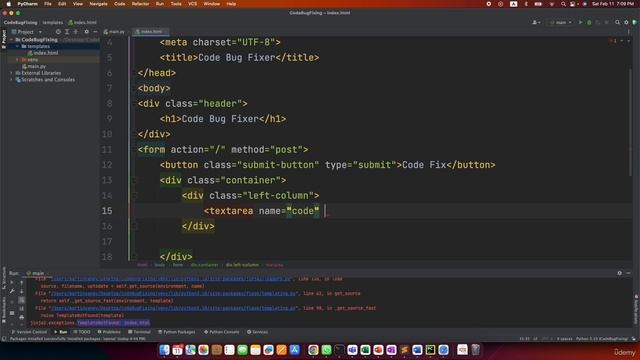Collapse all in Project panel toolbar
The height and width of the screenshot is (360, 640).
pos(76,31)
